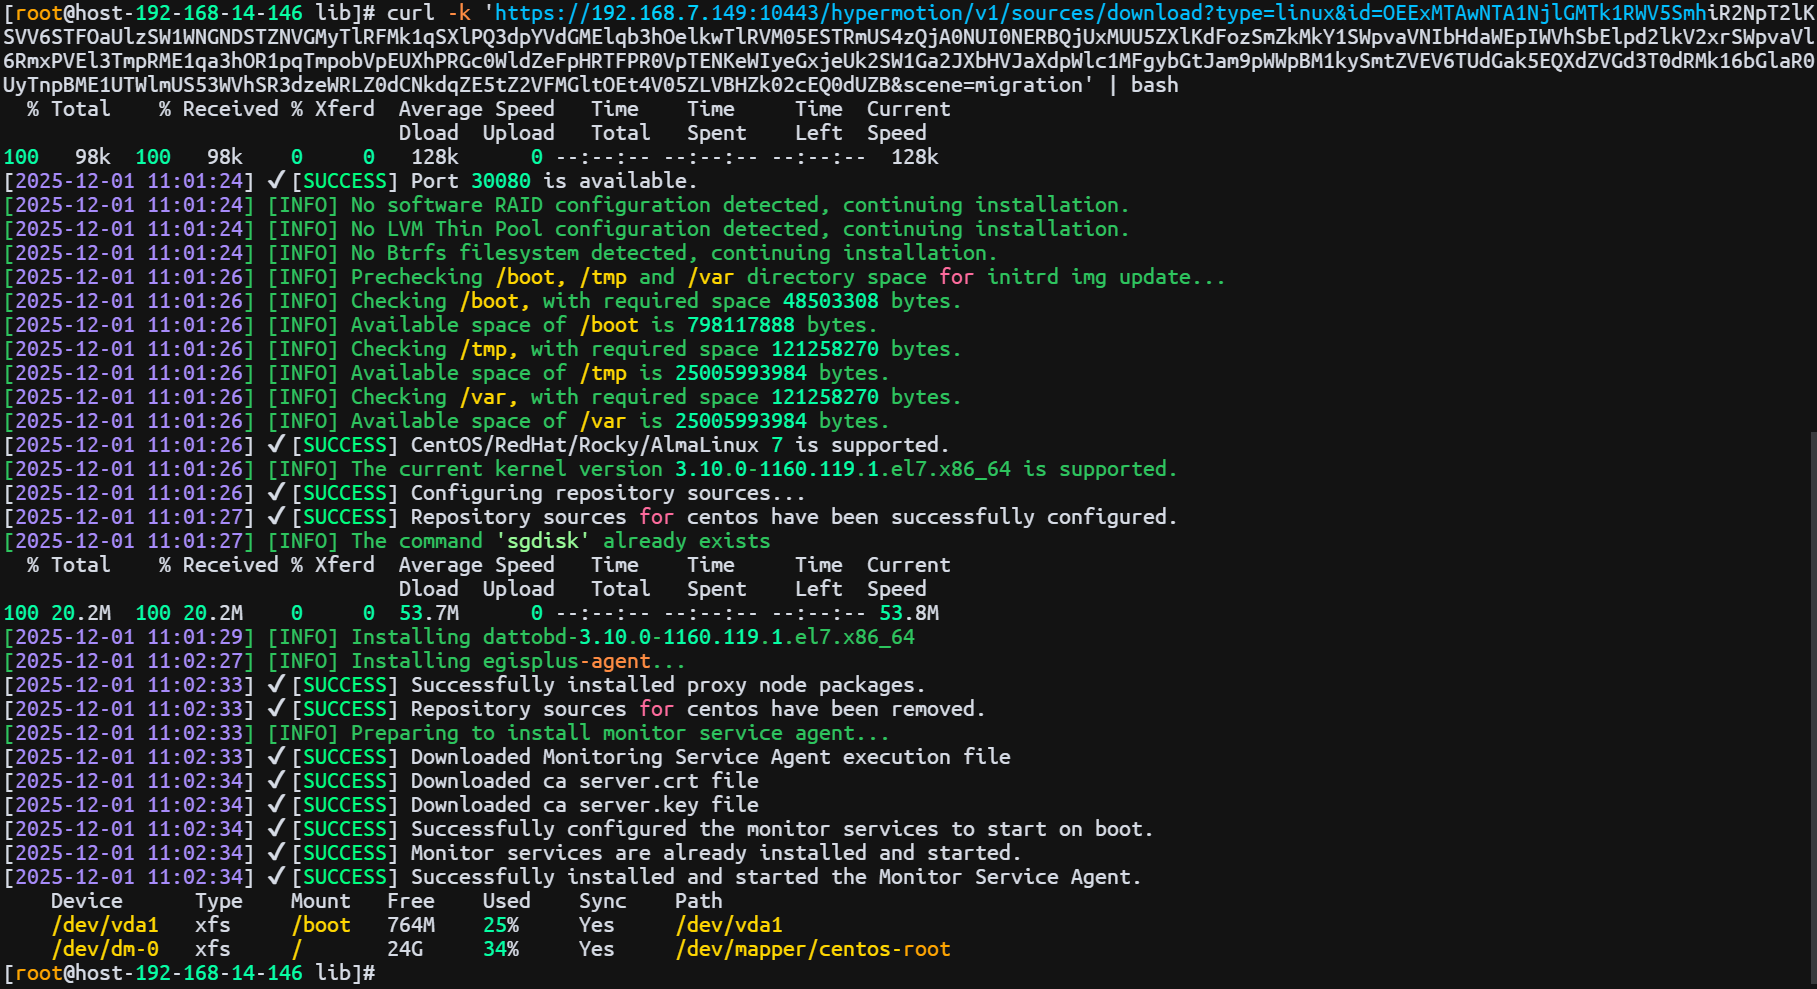Click the checkmark before 'CentOS/RedHat/Rocky/AlmaLinux 7 is supported'
The width and height of the screenshot is (1817, 989).
click(276, 445)
